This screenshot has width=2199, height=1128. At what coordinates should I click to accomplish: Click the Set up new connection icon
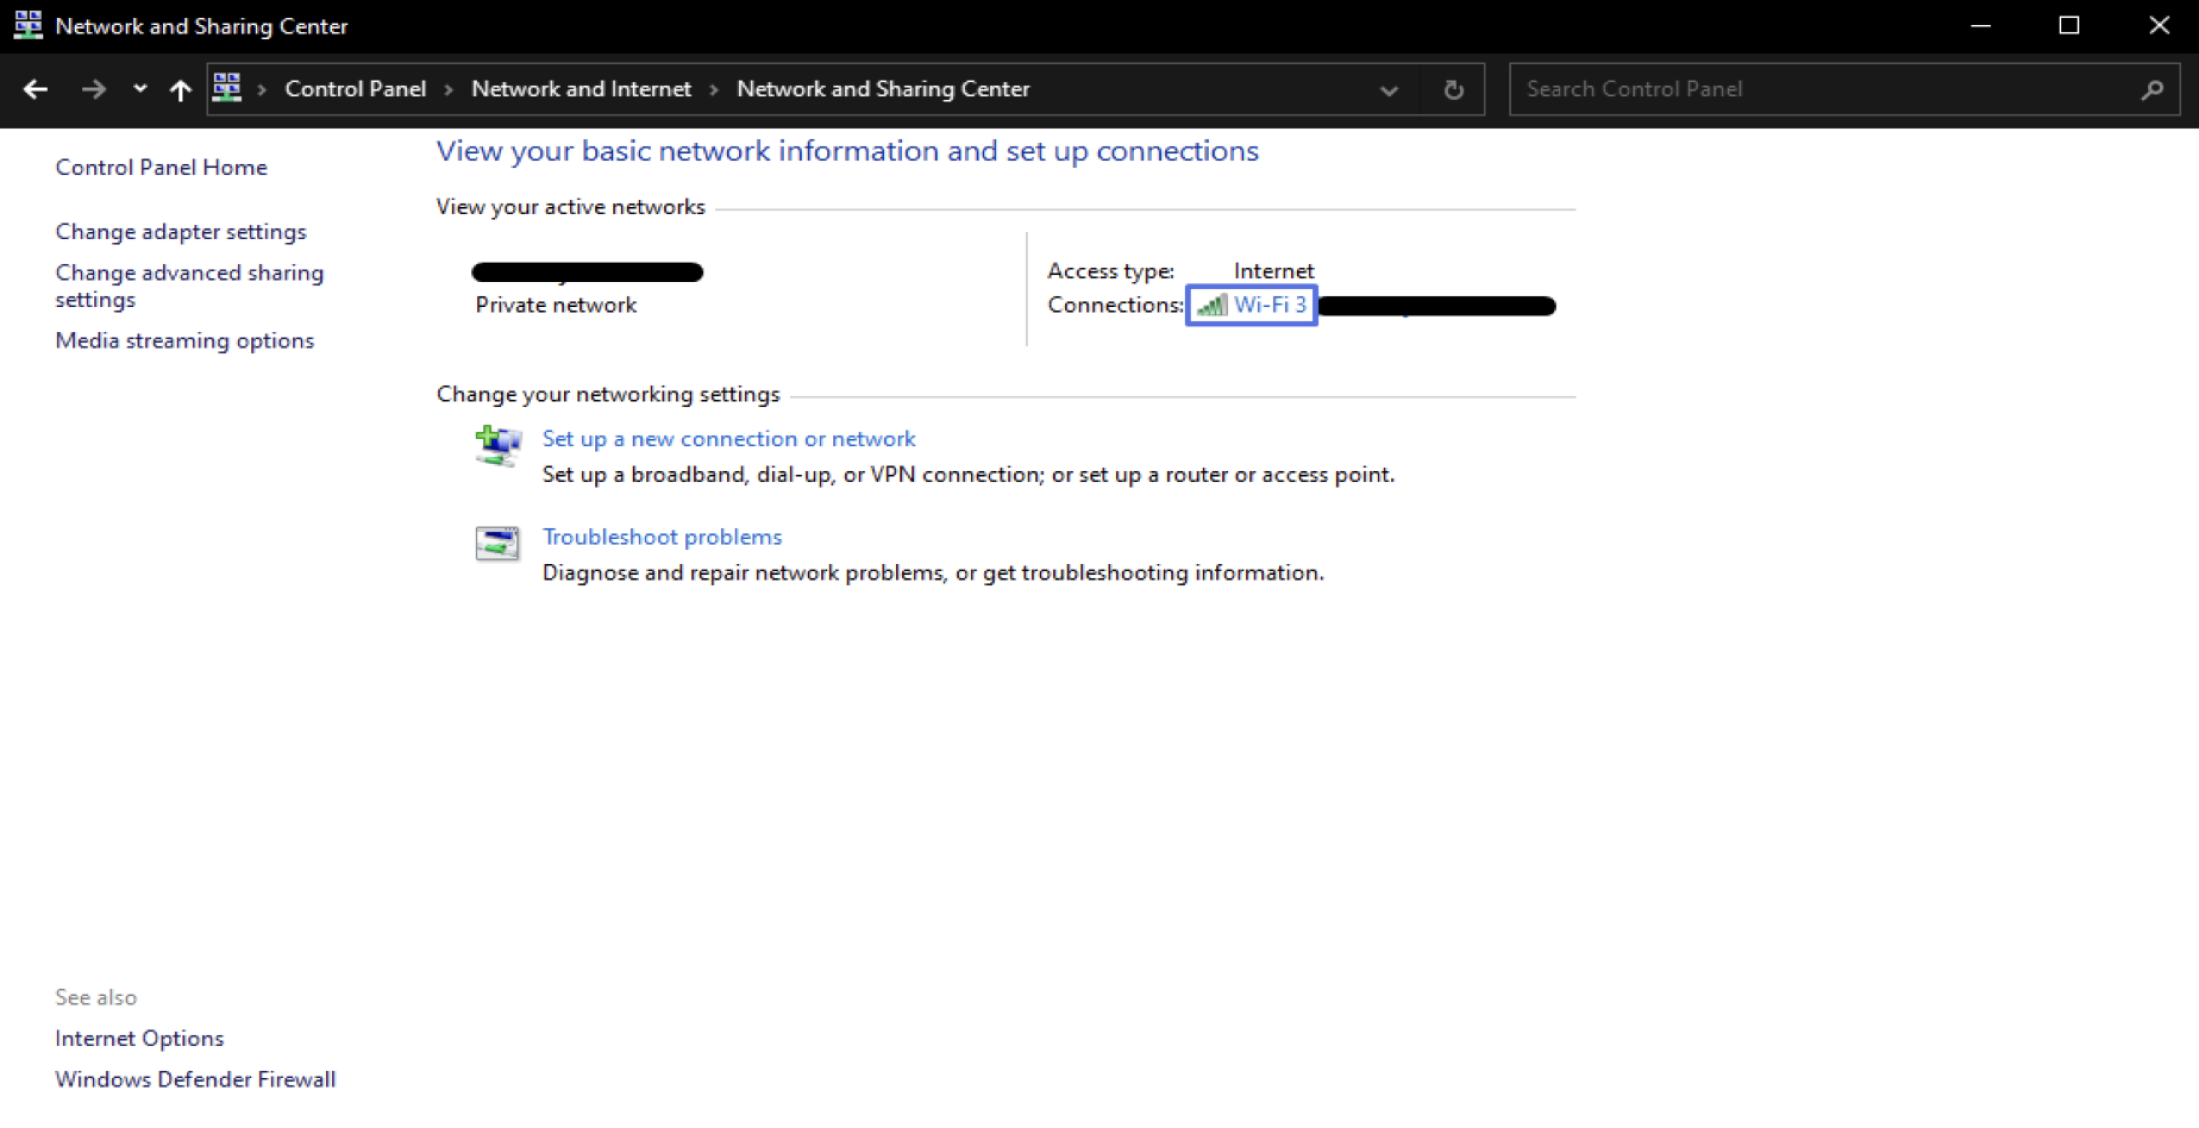click(497, 445)
